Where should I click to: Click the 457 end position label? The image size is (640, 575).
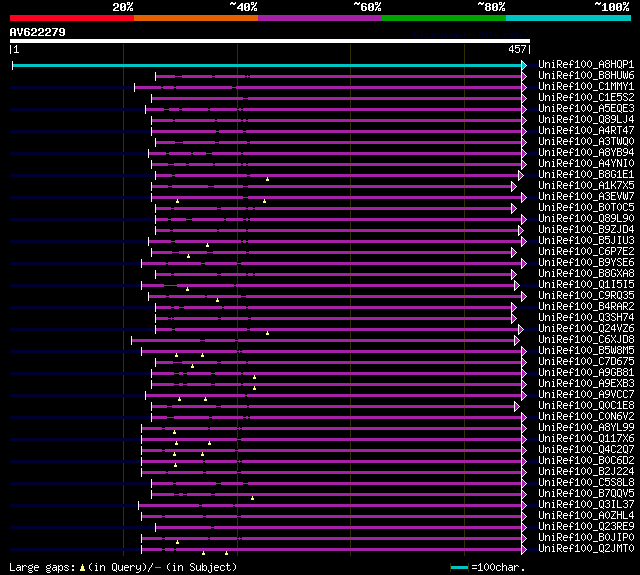tap(517, 49)
